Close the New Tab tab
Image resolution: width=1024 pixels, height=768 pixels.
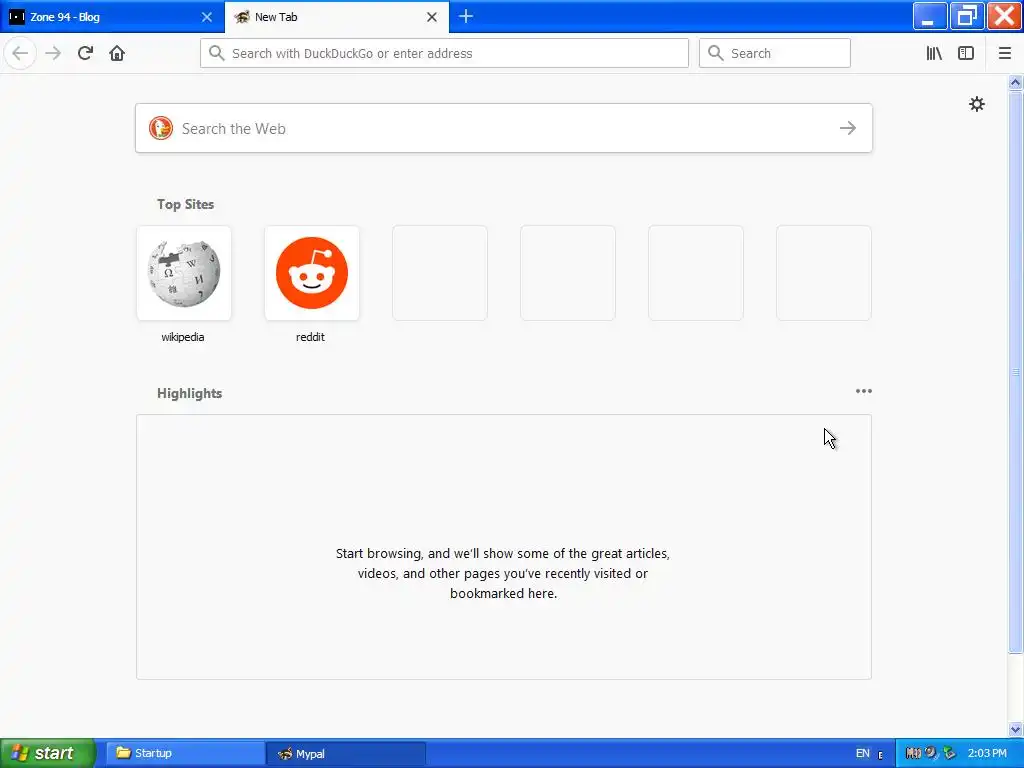432,17
